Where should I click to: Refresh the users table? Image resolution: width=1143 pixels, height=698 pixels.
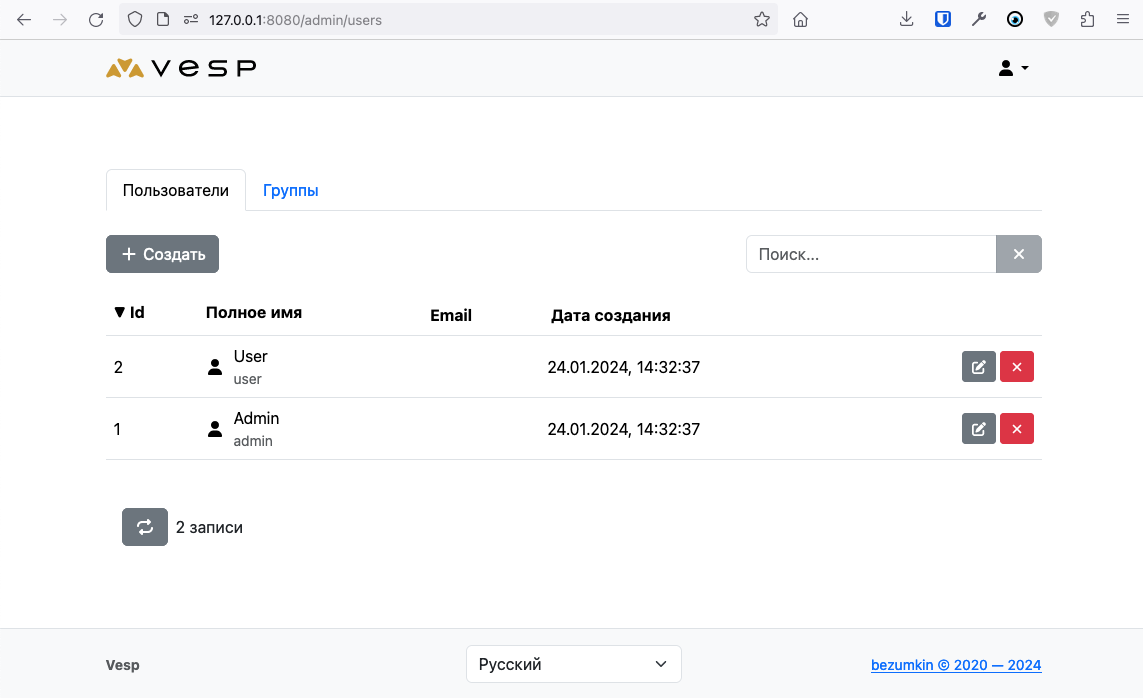(145, 527)
